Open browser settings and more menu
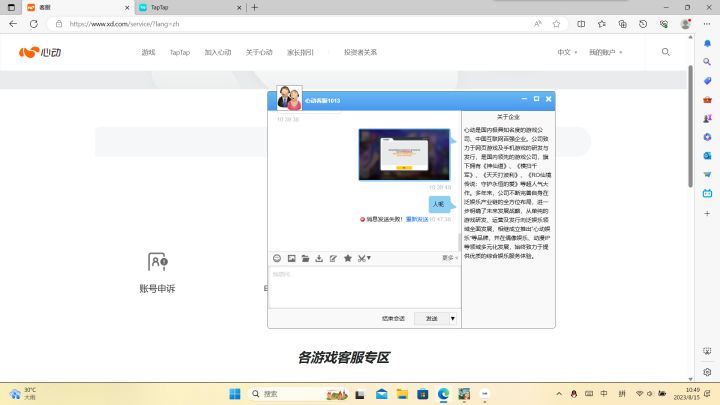The image size is (720, 405). 707,24
